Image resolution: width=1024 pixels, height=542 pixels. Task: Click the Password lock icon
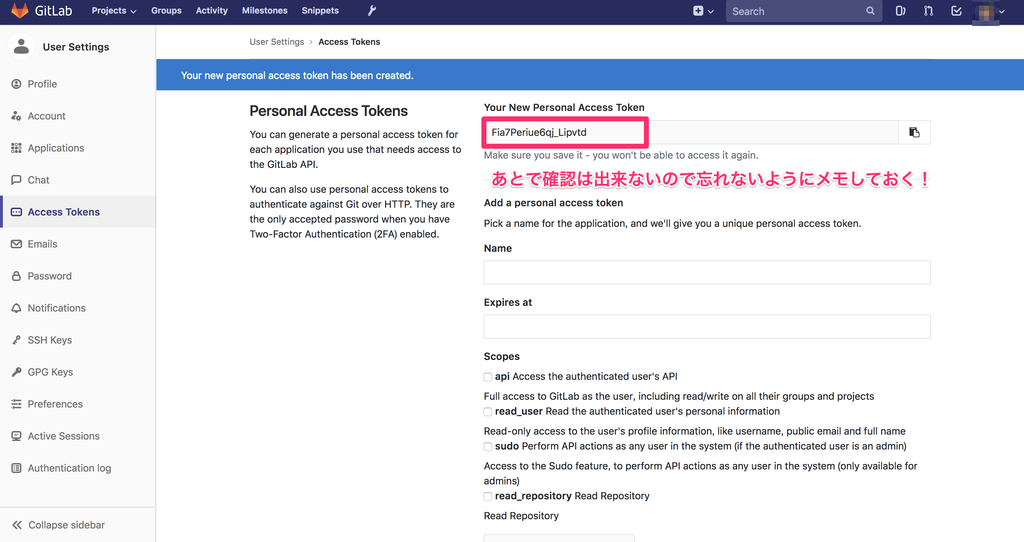(16, 276)
